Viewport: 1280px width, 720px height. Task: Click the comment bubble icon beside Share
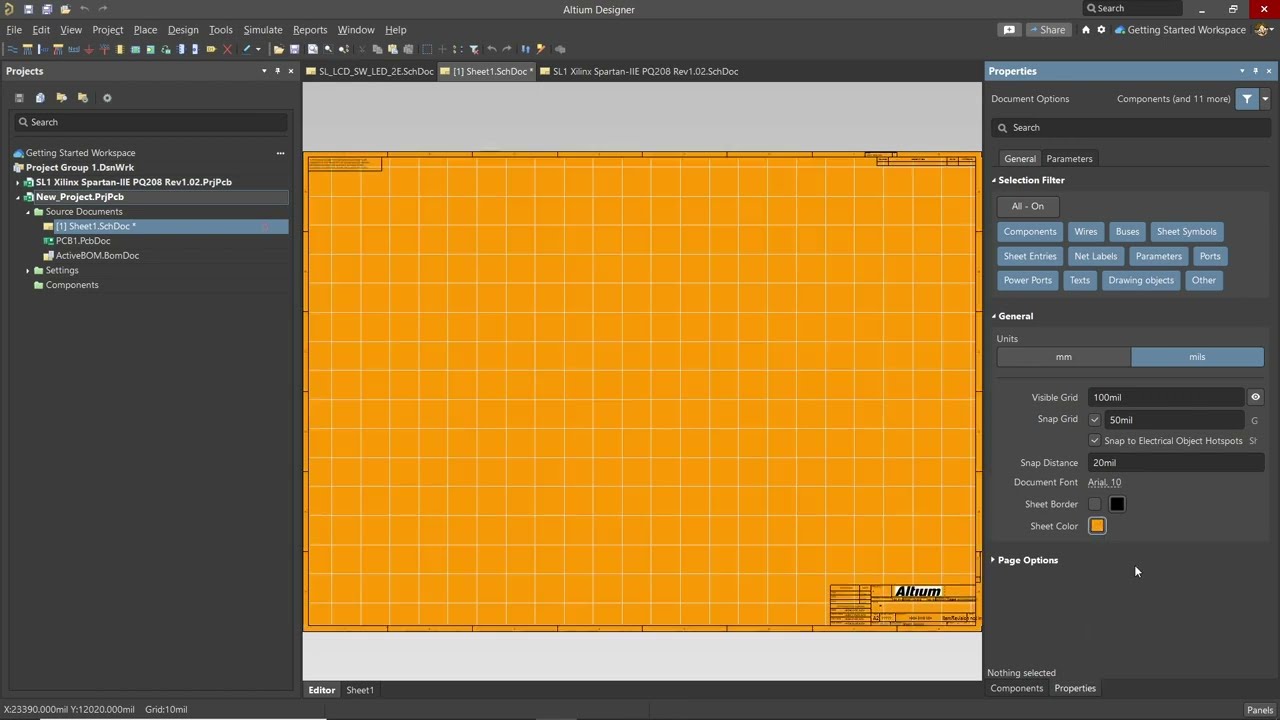click(x=1009, y=30)
